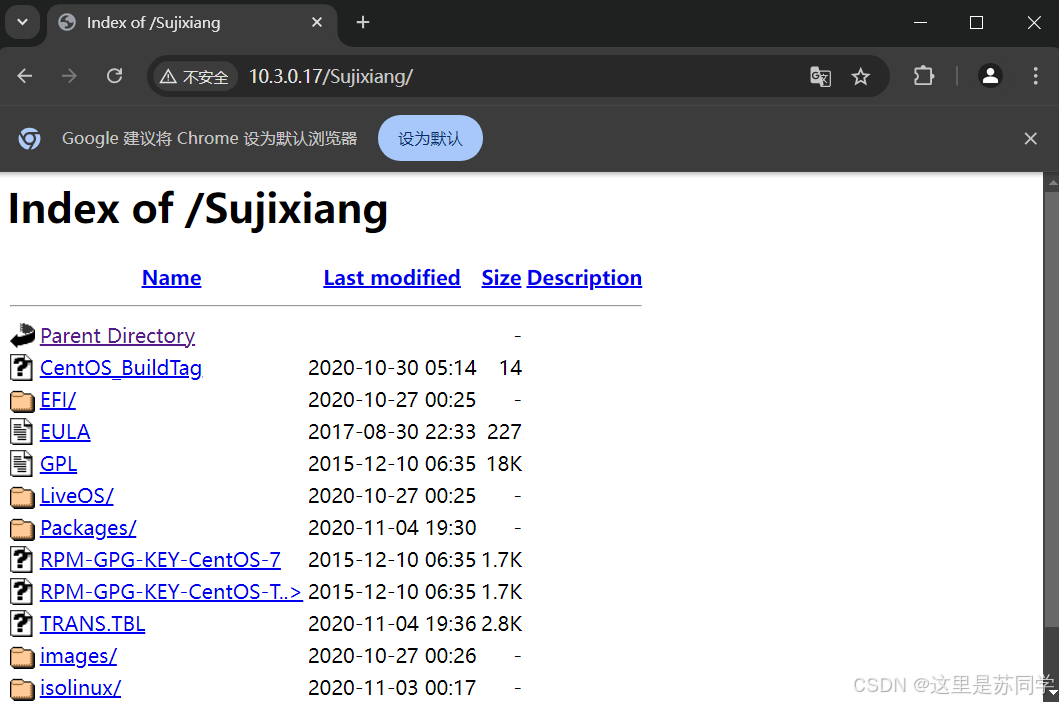Click the unknown-file icon beside RPM-GPG-KEY-CentOS-T..>
Image resolution: width=1059 pixels, height=702 pixels.
(x=22, y=591)
